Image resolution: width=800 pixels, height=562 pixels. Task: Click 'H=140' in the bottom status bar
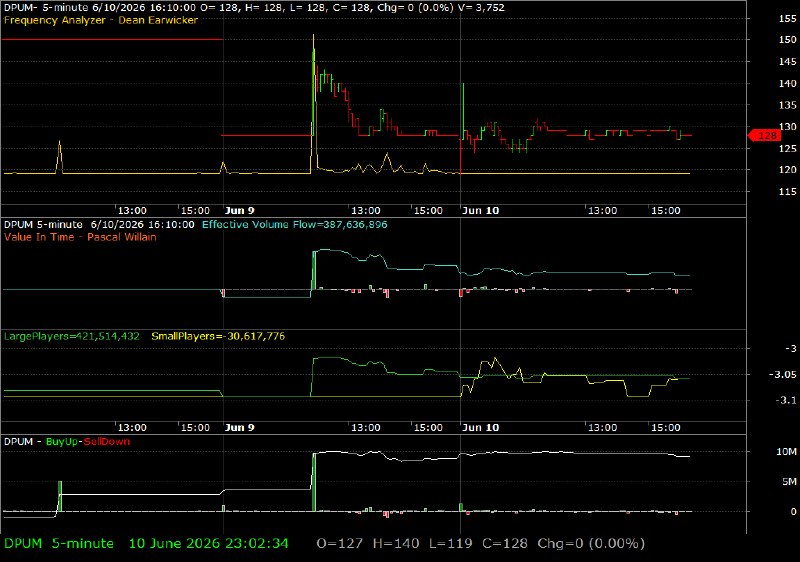click(x=396, y=544)
